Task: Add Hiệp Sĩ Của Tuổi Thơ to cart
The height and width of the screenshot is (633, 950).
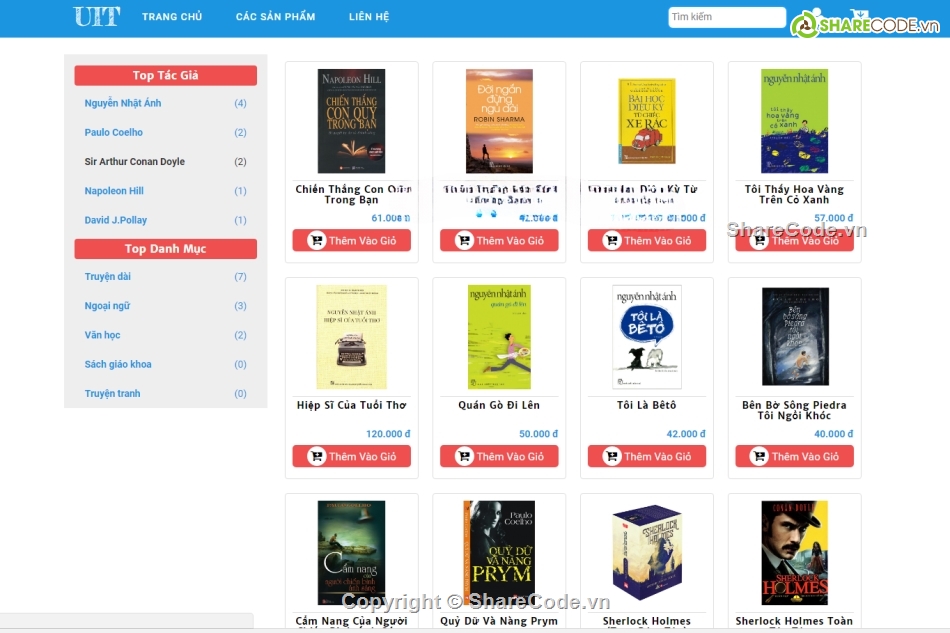Action: point(351,456)
